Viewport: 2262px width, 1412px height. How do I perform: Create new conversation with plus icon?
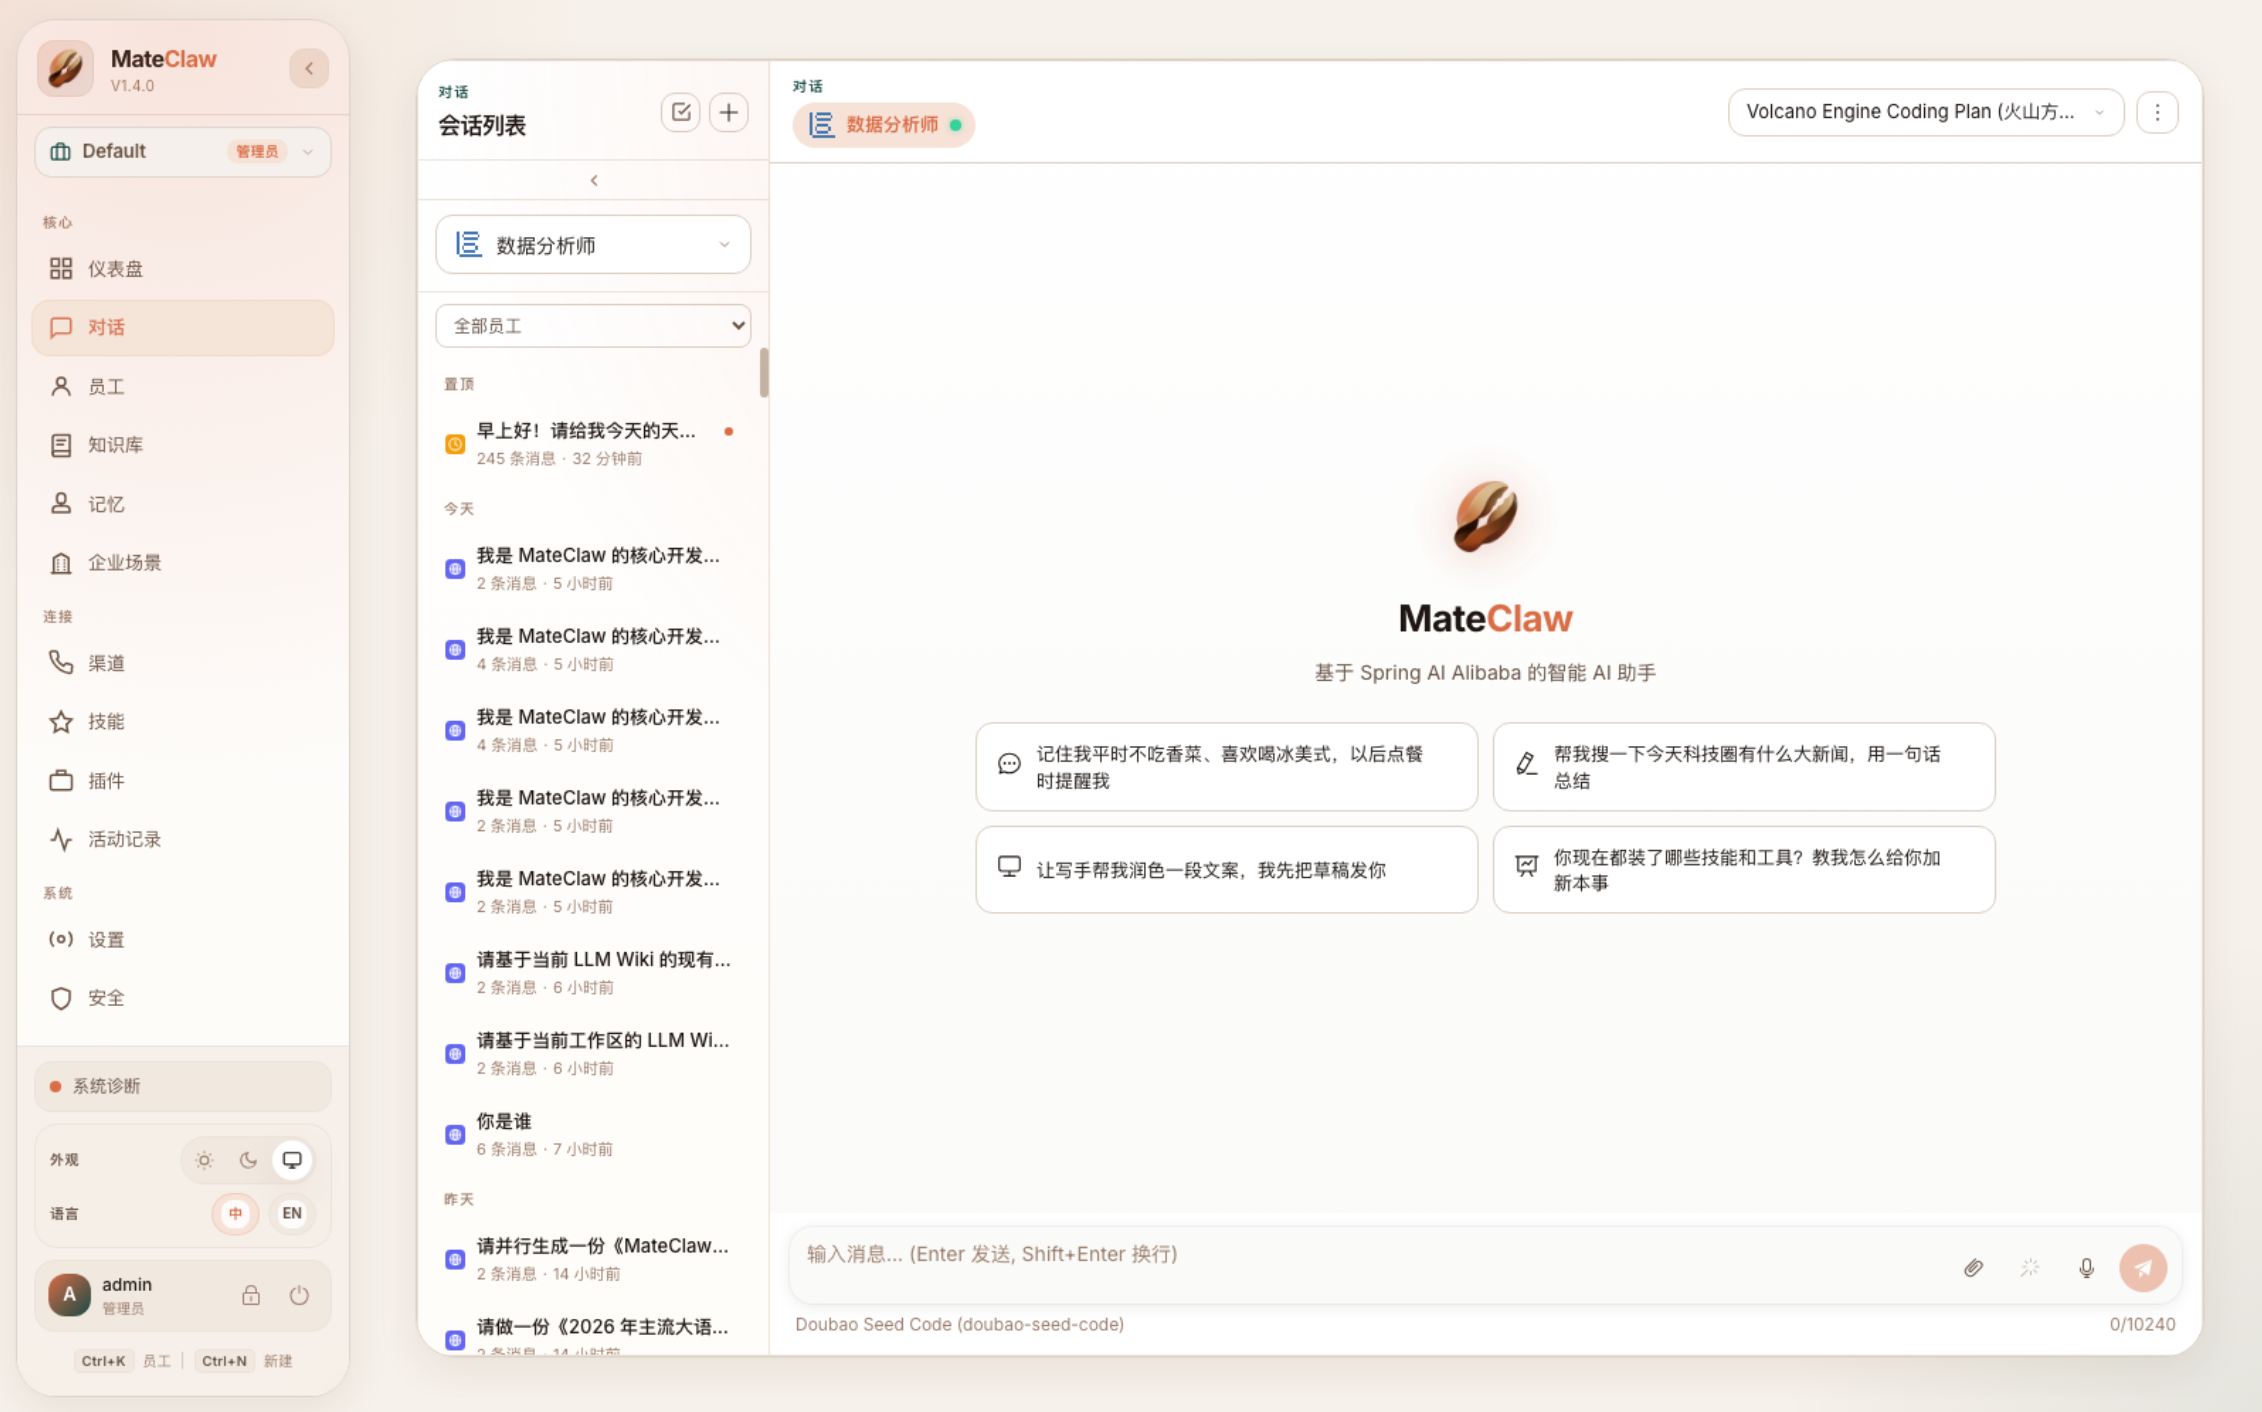(729, 112)
